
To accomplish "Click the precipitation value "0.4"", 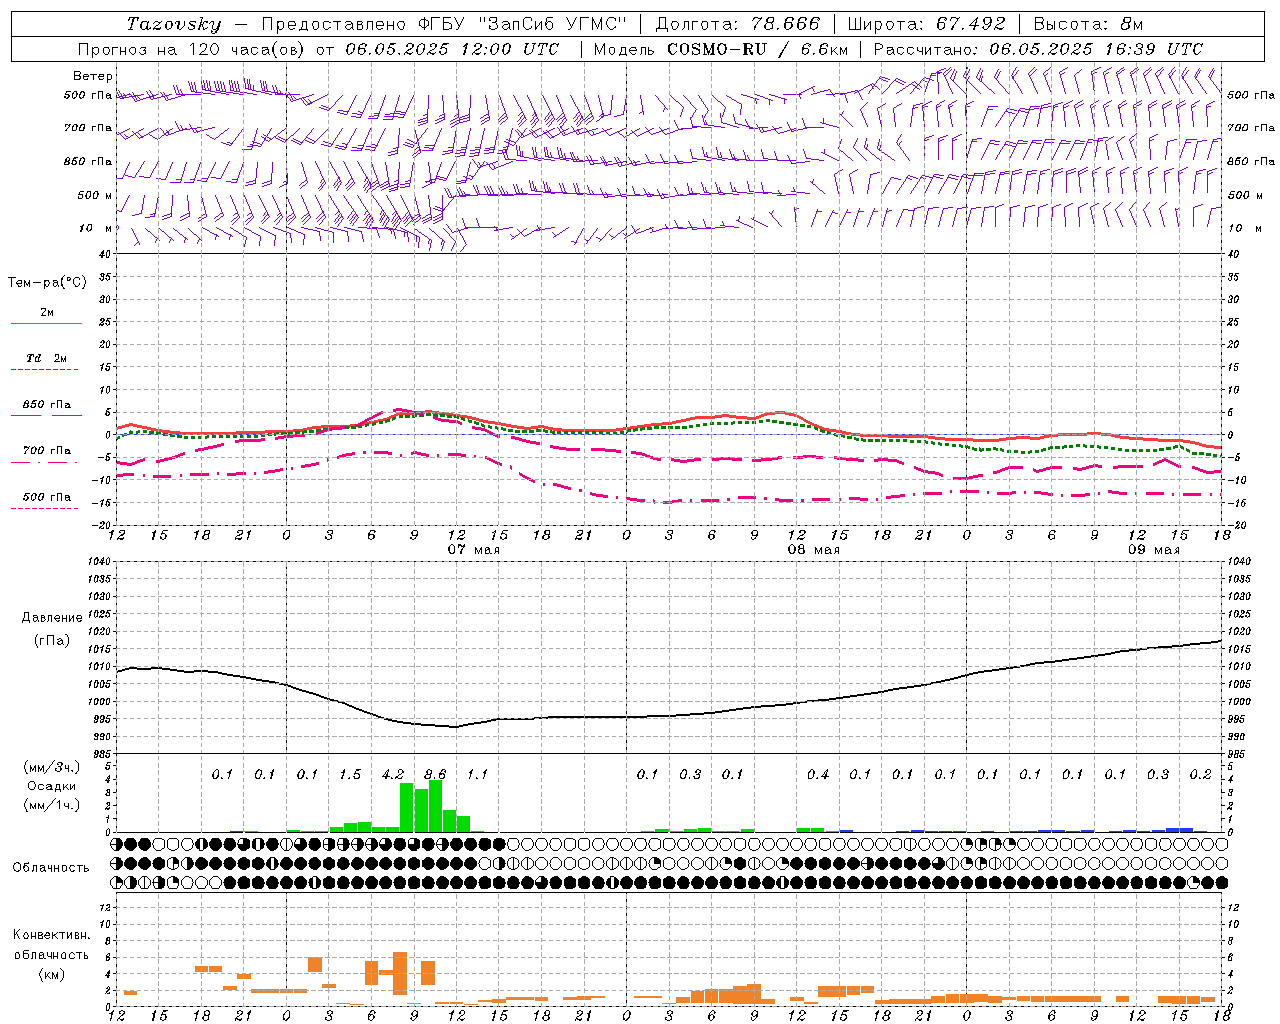I will point(818,774).
